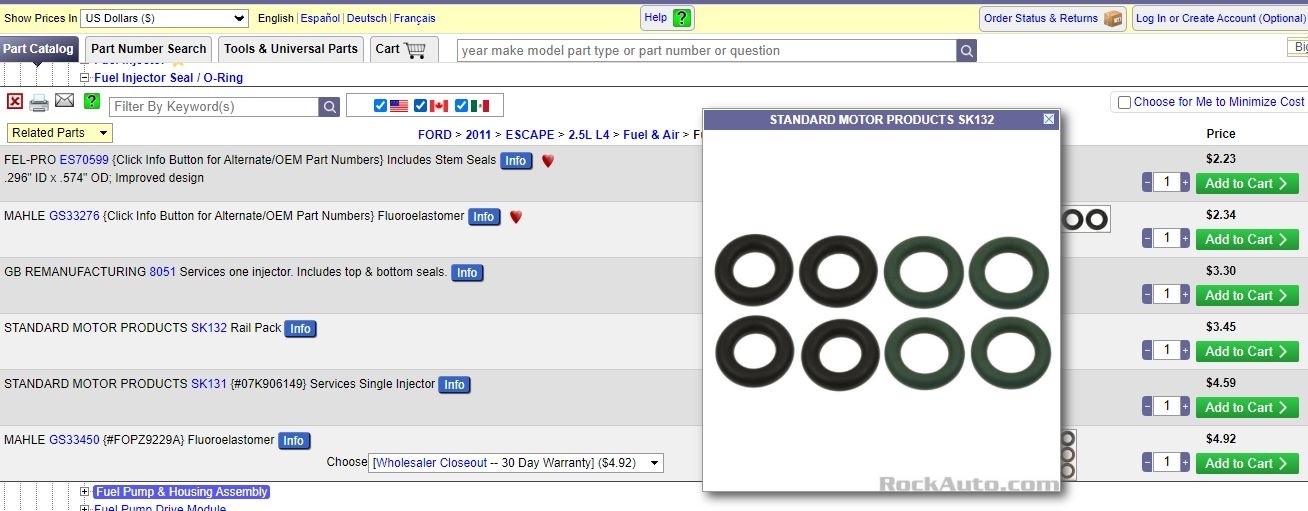Click the printer icon

(39, 103)
